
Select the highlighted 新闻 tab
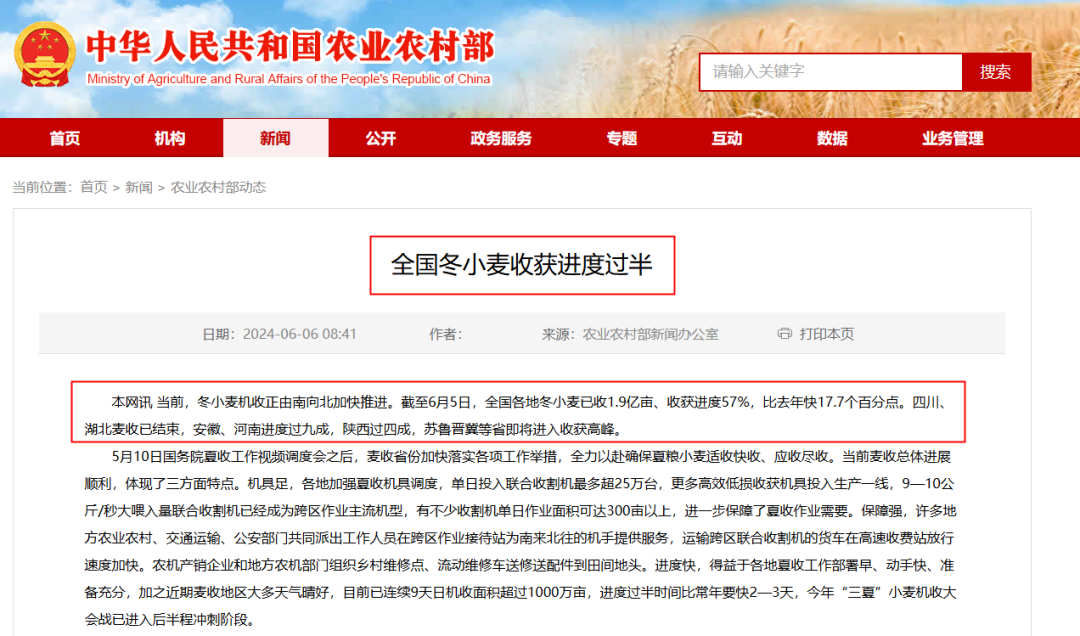pyautogui.click(x=275, y=138)
